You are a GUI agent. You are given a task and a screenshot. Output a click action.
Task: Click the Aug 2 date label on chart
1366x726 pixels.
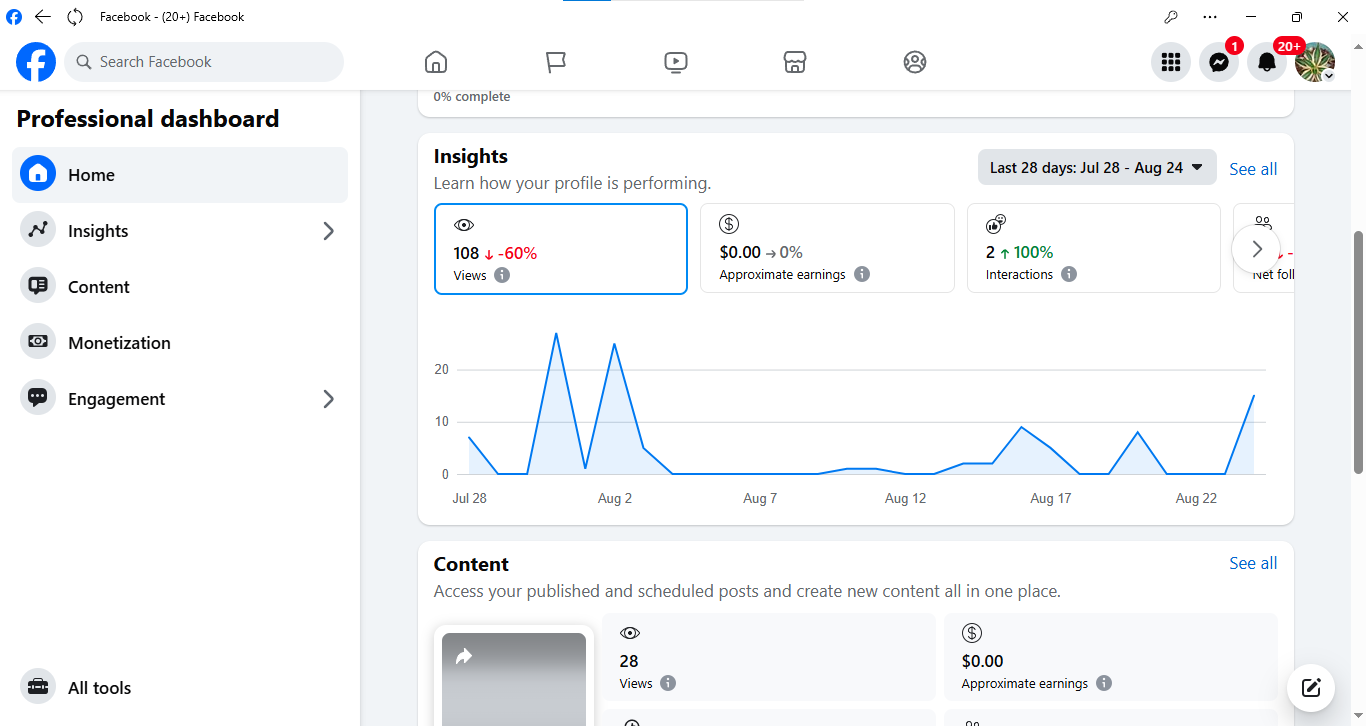coord(615,498)
